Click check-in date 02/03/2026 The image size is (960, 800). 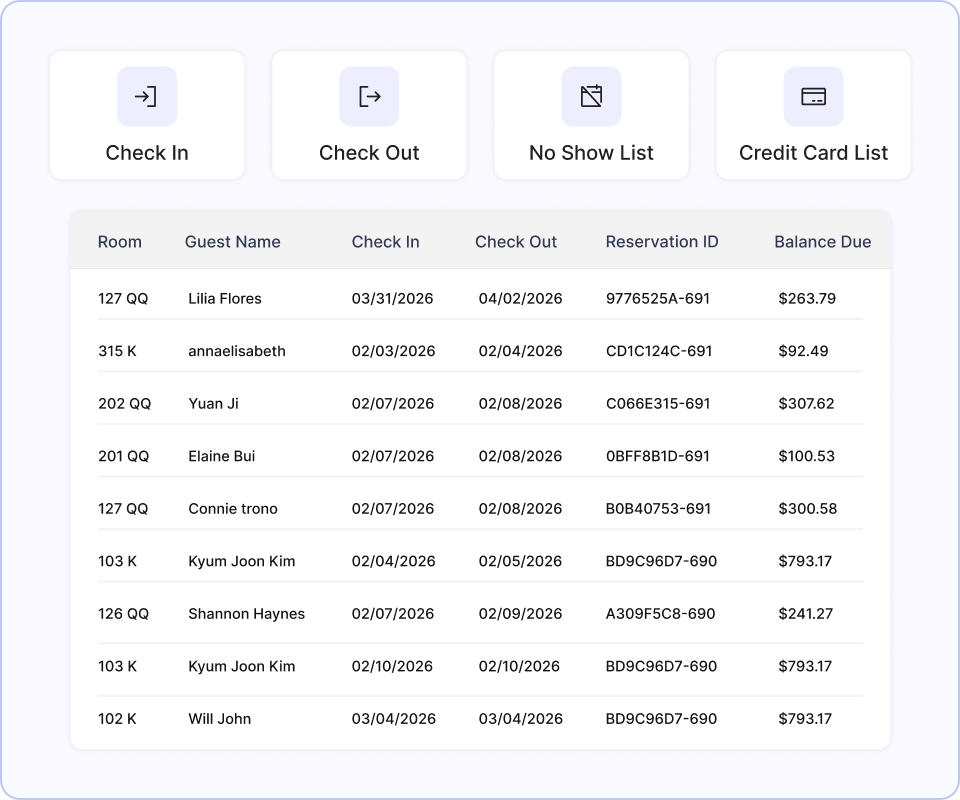coord(394,351)
